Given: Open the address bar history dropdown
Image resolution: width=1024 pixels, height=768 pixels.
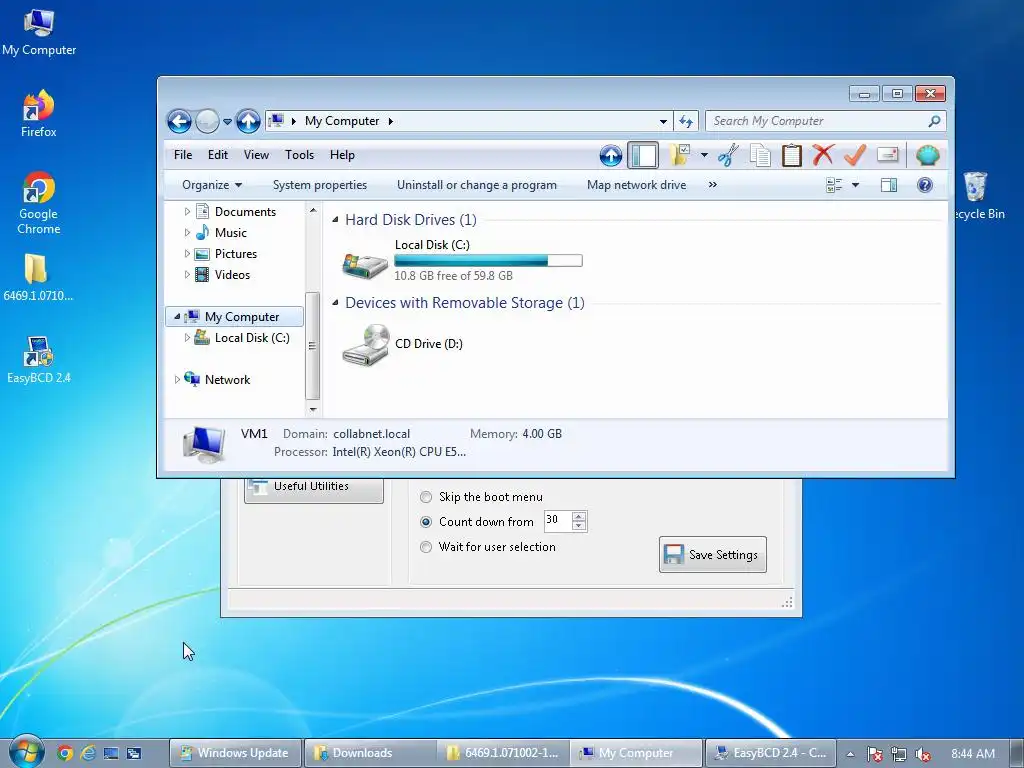Looking at the screenshot, I should pos(664,121).
